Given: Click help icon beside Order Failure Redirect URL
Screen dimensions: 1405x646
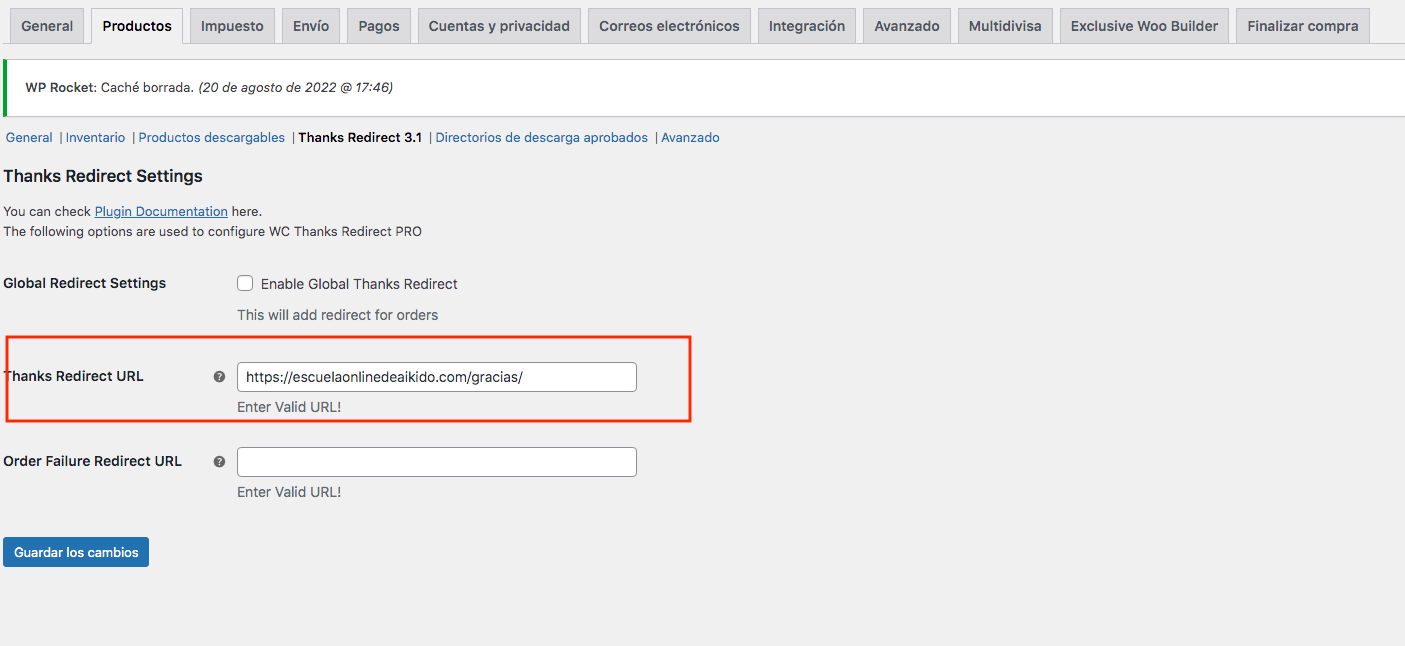Looking at the screenshot, I should click(x=219, y=462).
